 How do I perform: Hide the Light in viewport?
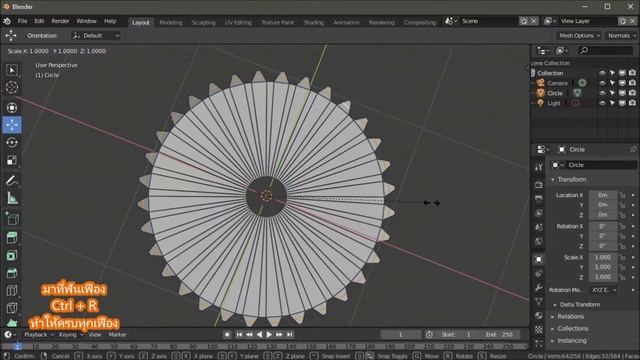click(602, 103)
